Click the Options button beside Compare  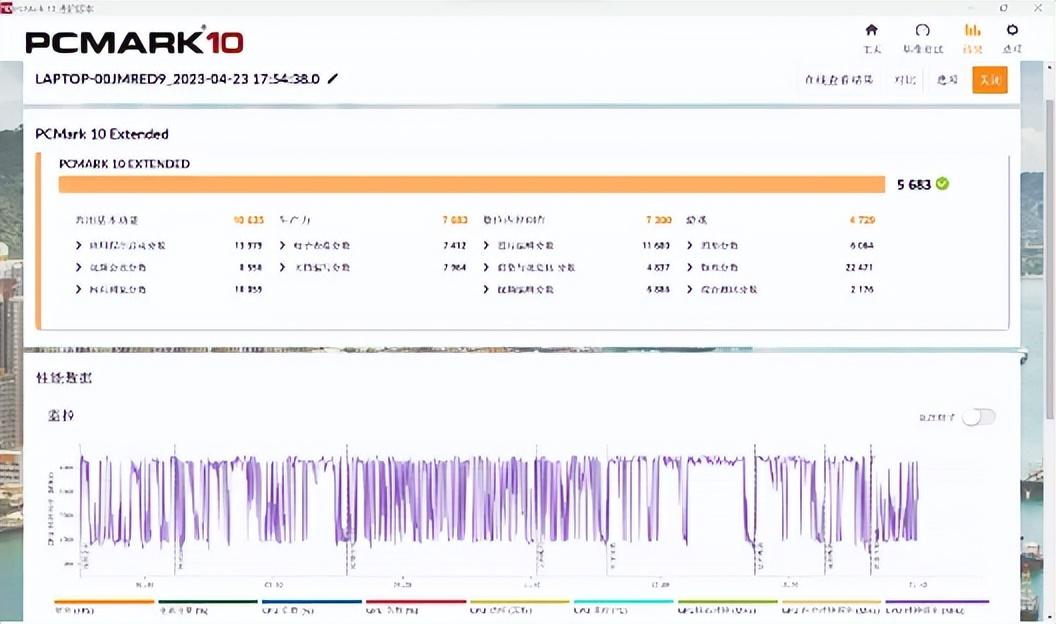pyautogui.click(x=947, y=79)
